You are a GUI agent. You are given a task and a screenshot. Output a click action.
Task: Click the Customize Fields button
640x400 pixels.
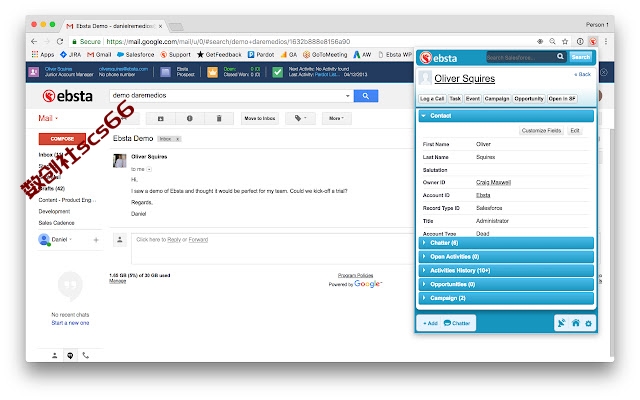pos(541,131)
